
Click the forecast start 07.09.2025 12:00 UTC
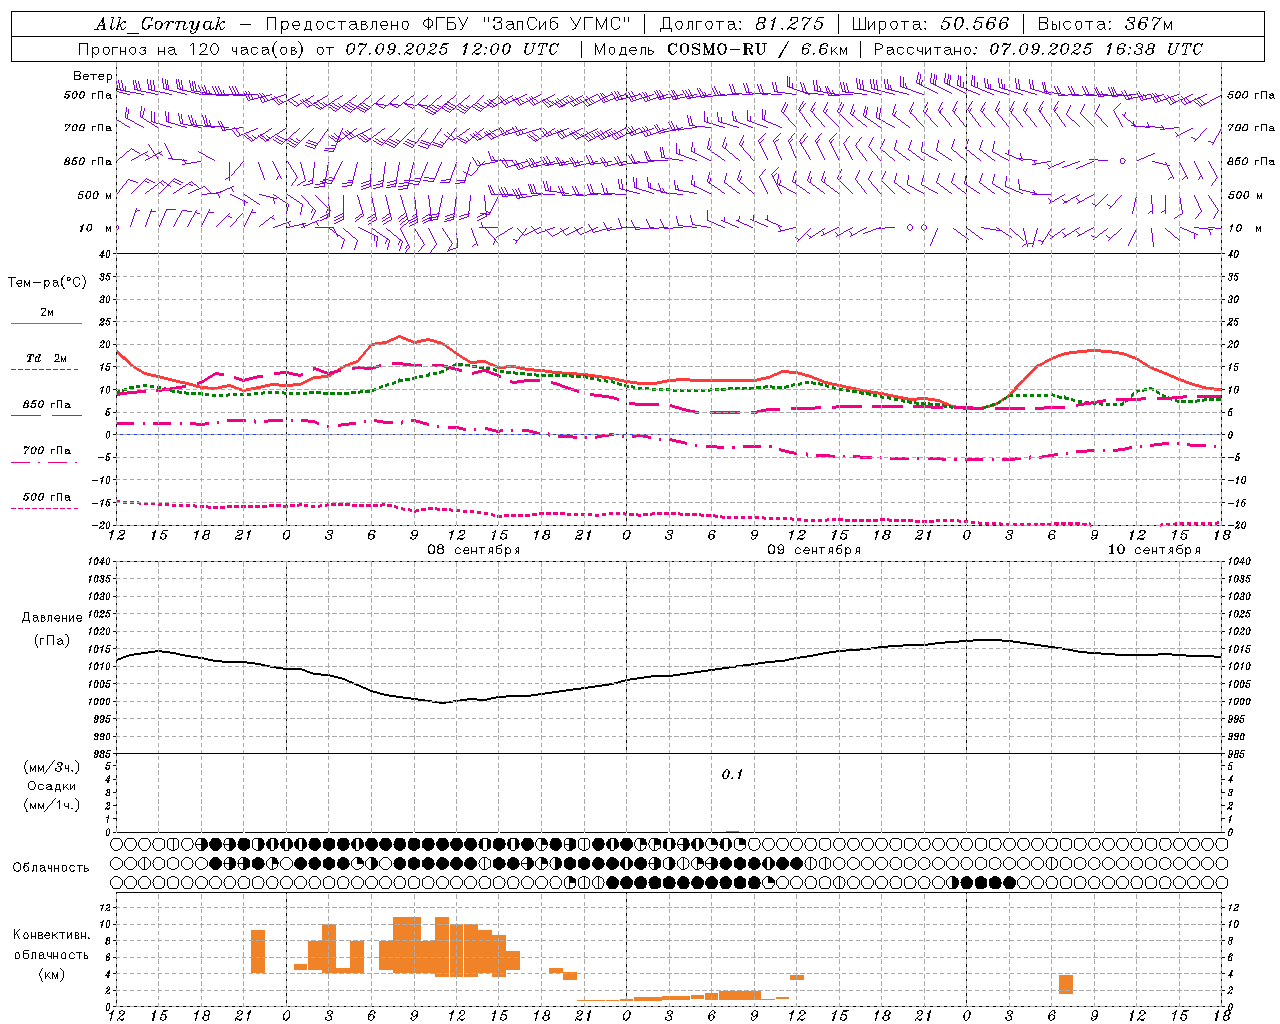click(x=452, y=49)
